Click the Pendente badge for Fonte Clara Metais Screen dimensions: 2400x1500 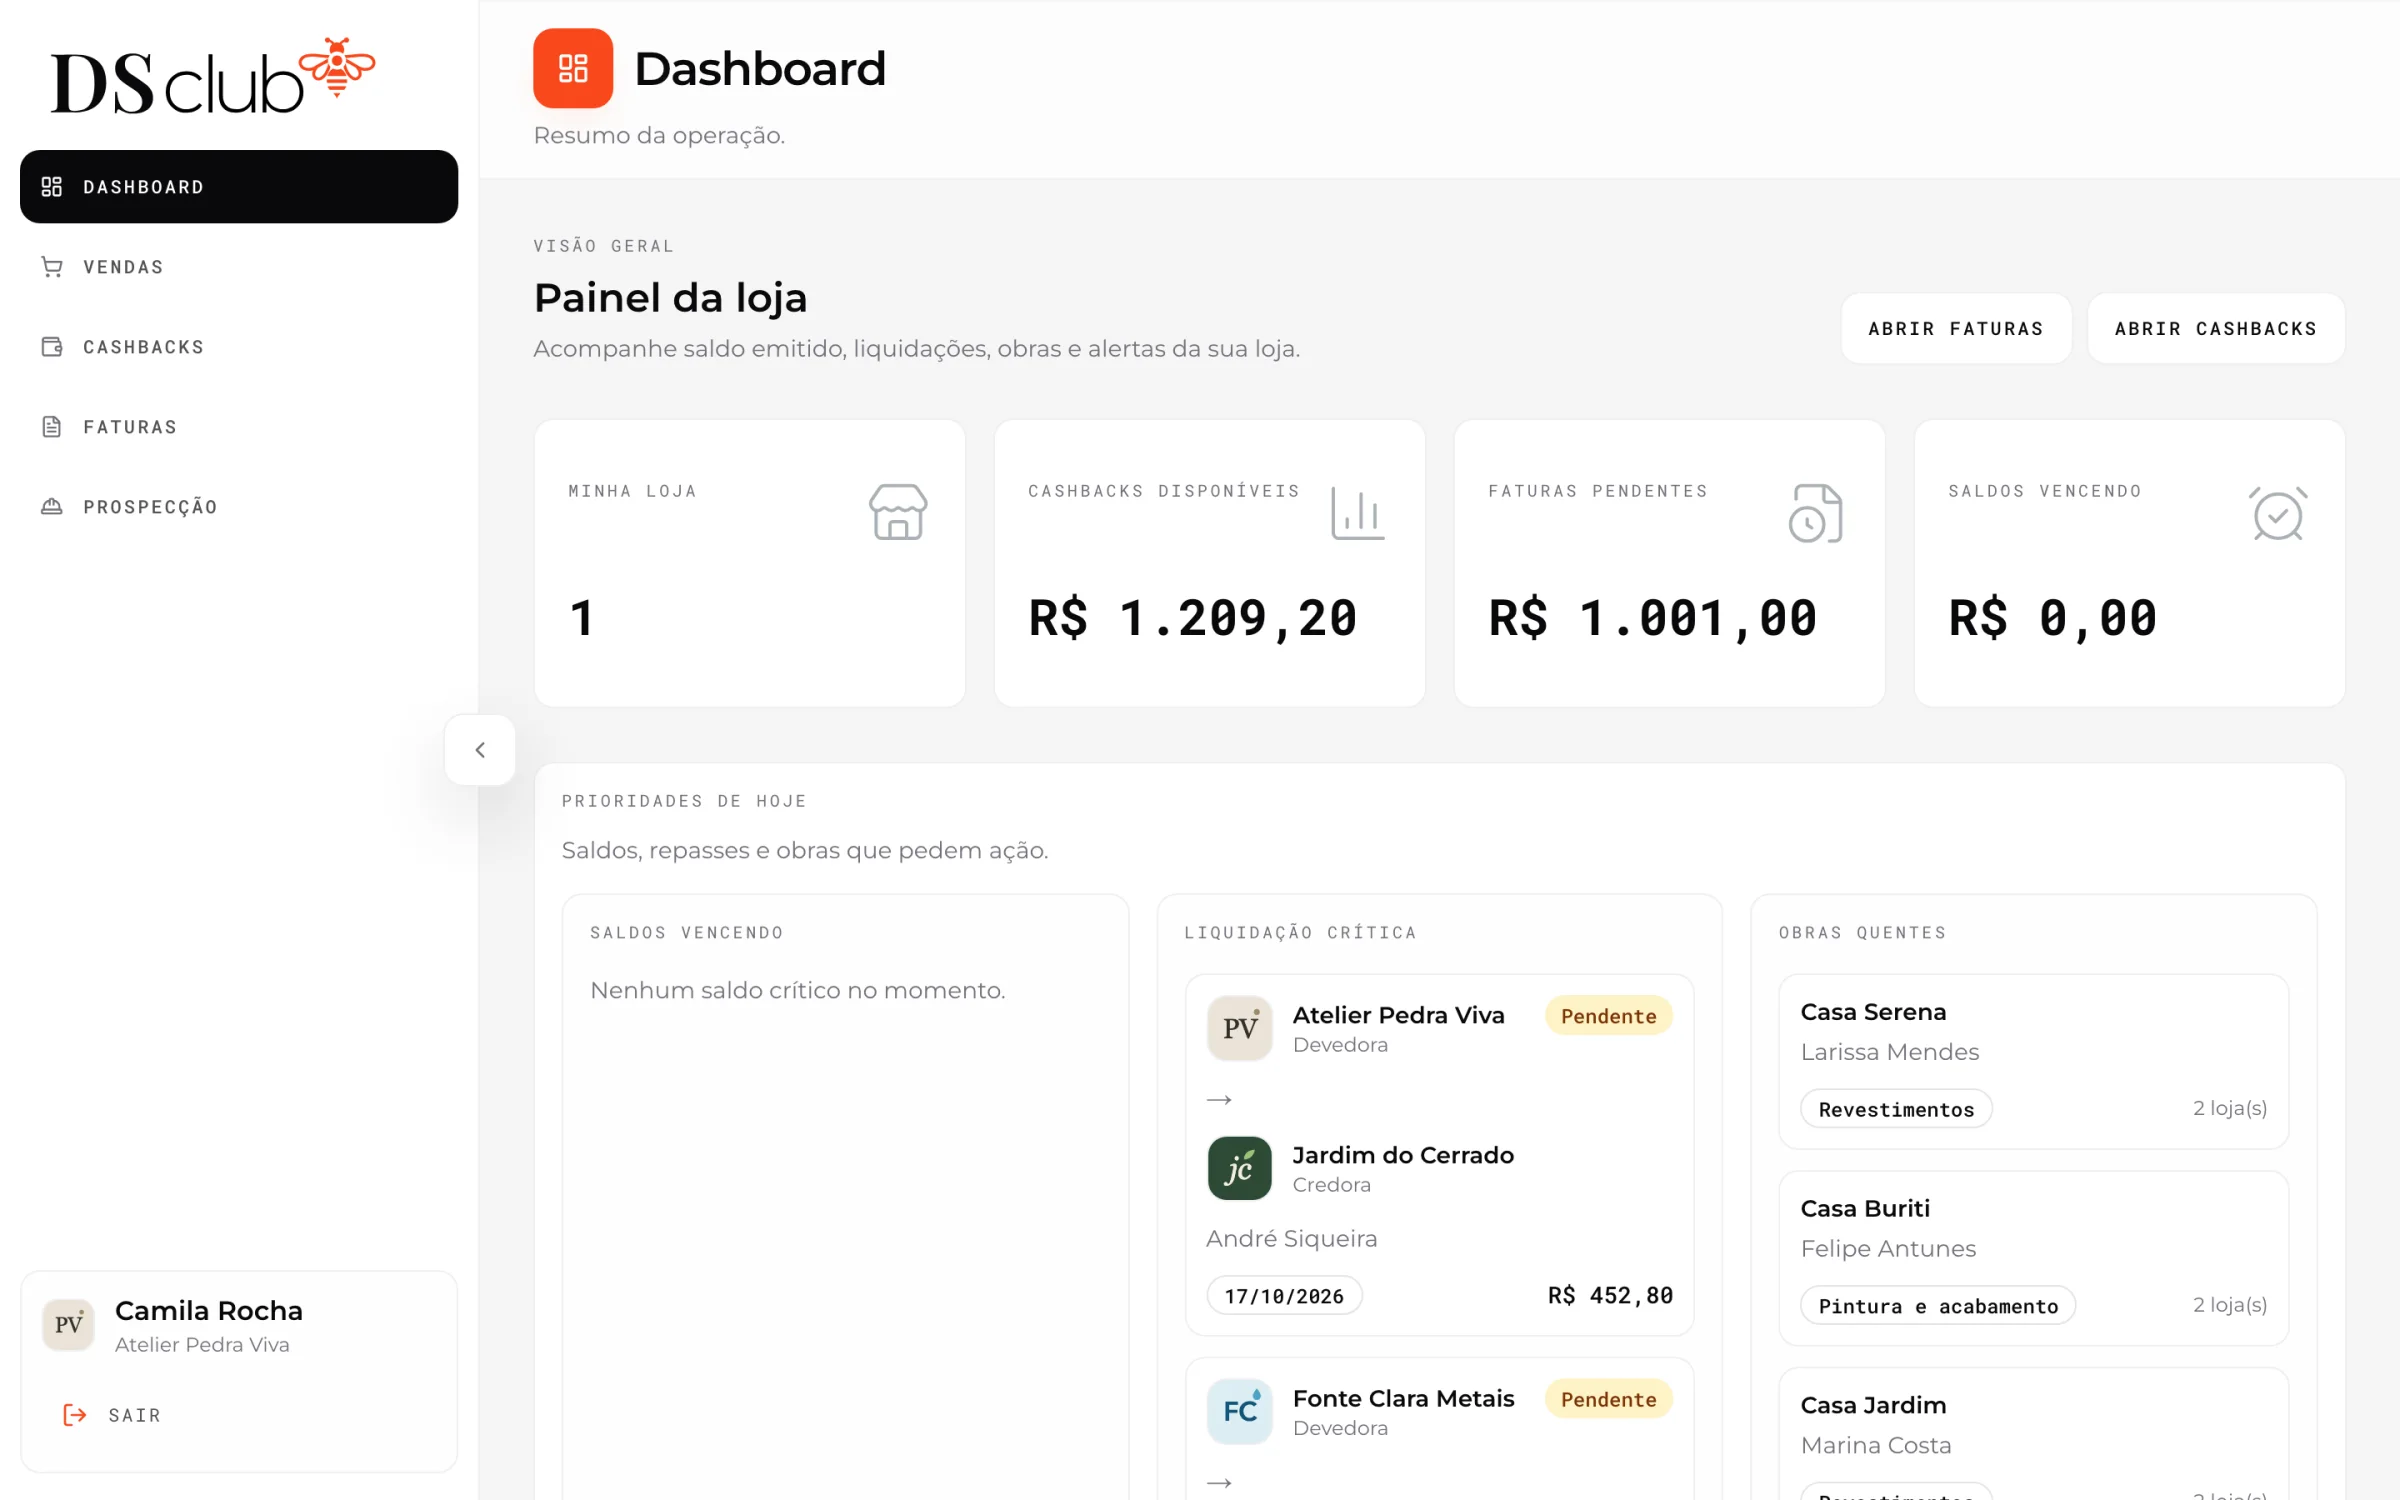click(1608, 1399)
